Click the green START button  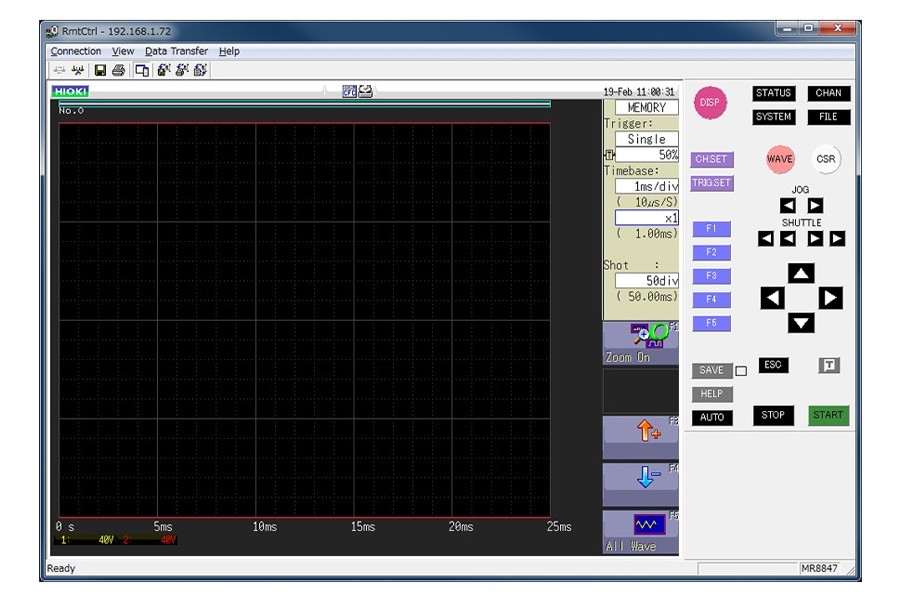pos(828,415)
